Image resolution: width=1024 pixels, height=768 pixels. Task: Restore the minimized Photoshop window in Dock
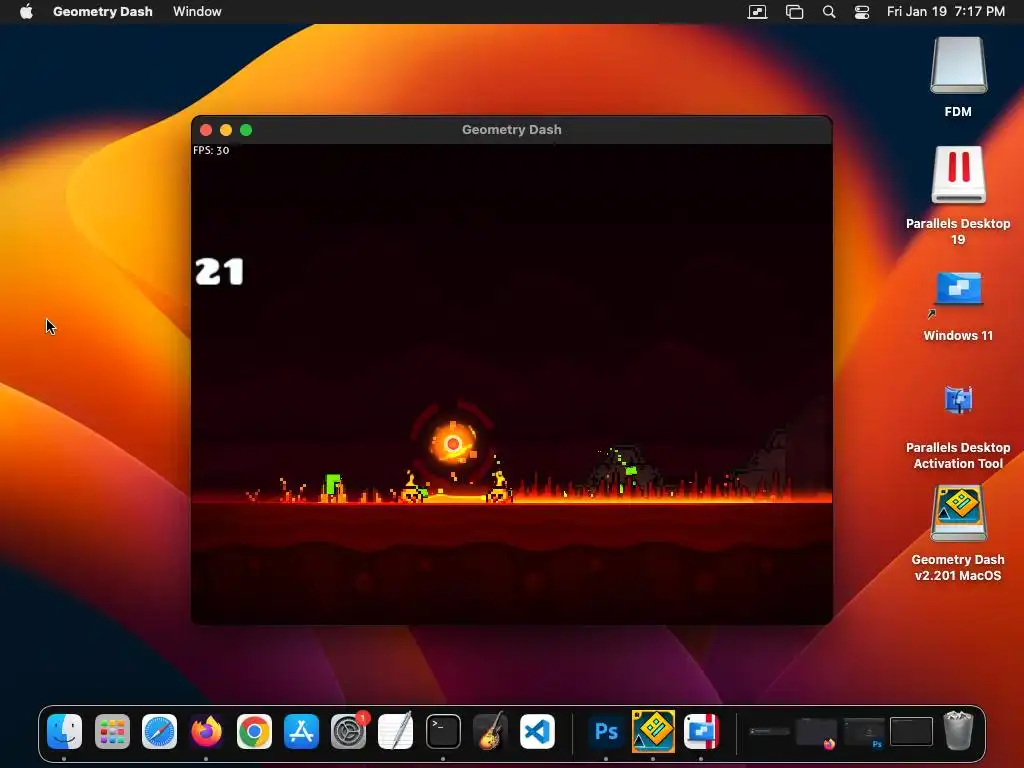coord(864,733)
